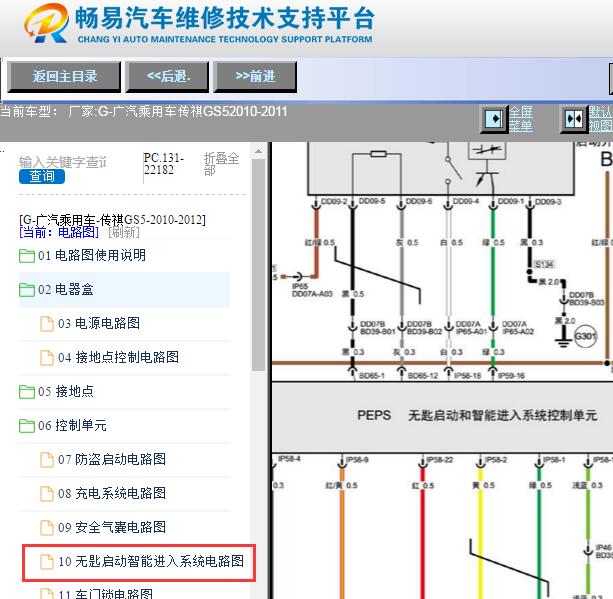This screenshot has height=599, width=613.
Task: Click connector label IP58-22 in diagram
Action: point(440,460)
